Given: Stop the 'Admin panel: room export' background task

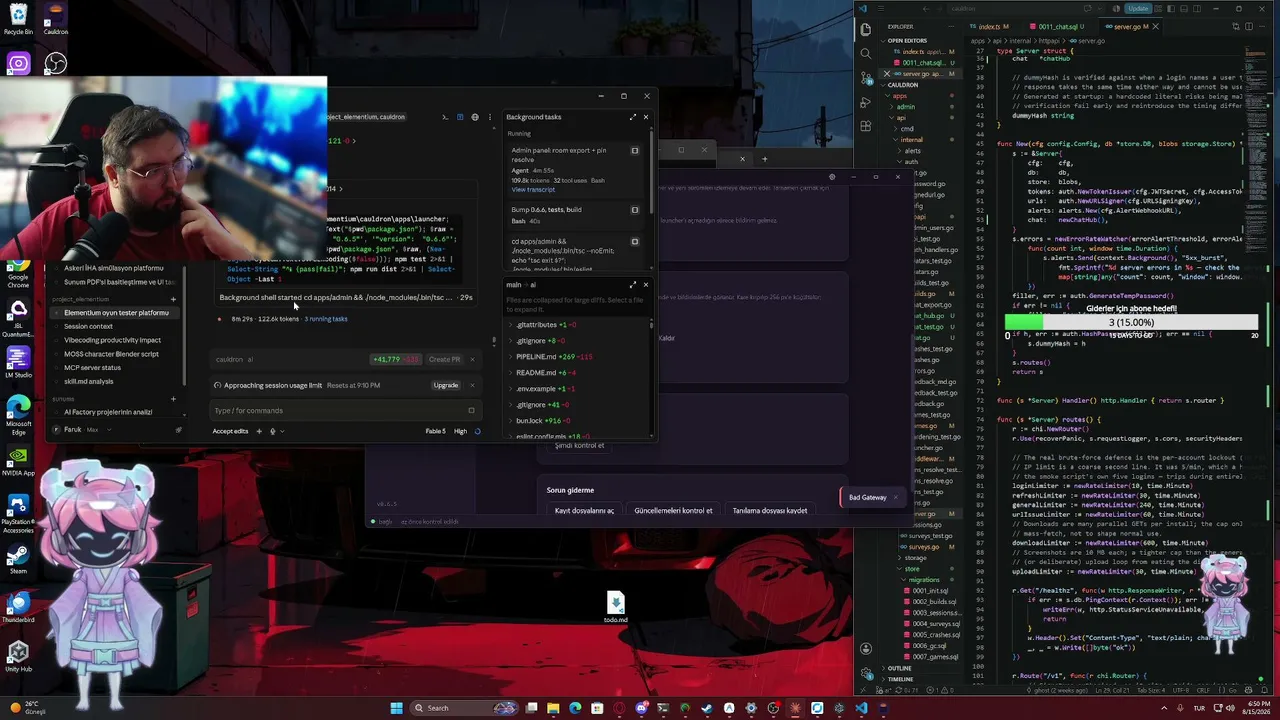Looking at the screenshot, I should (634, 151).
